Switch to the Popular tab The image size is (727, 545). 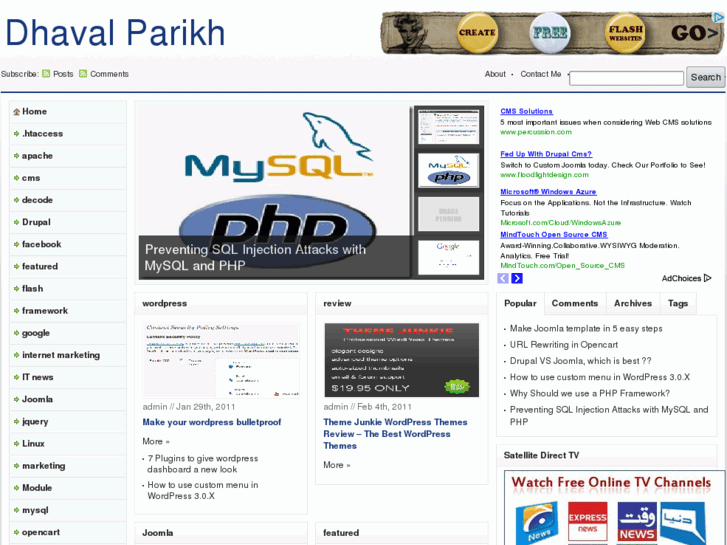point(520,303)
